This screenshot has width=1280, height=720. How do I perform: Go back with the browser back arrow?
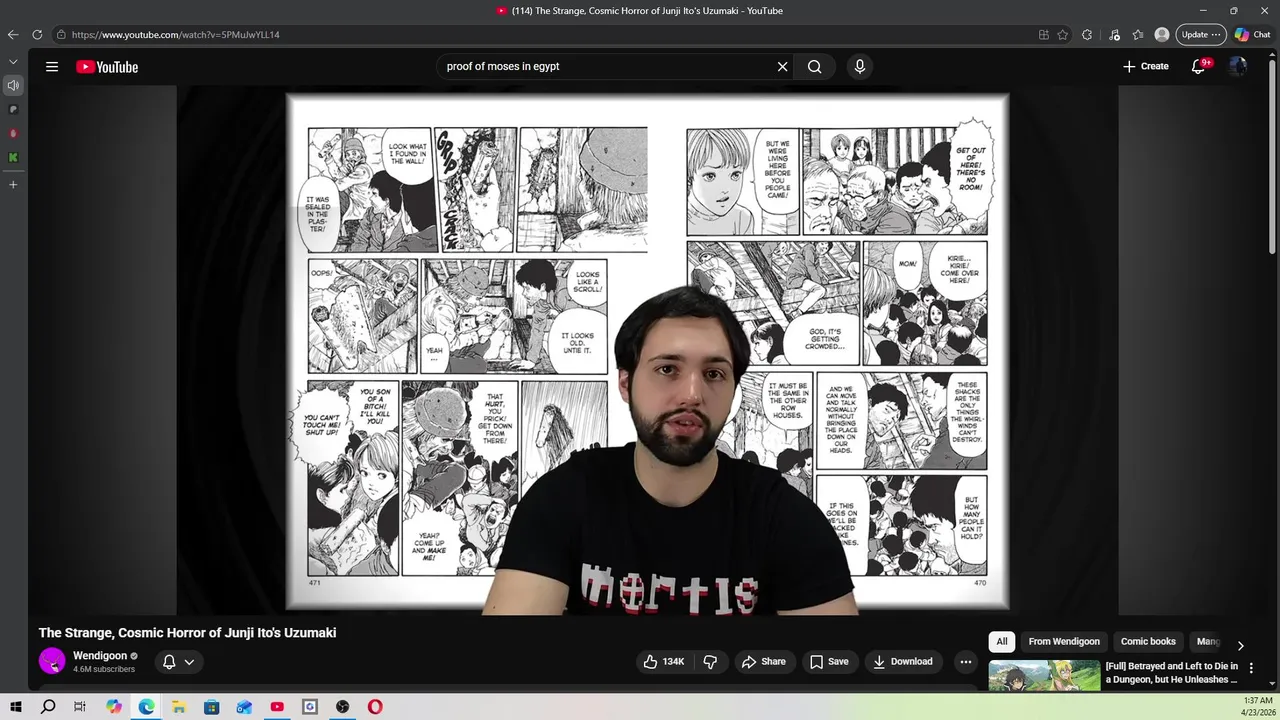click(x=13, y=34)
